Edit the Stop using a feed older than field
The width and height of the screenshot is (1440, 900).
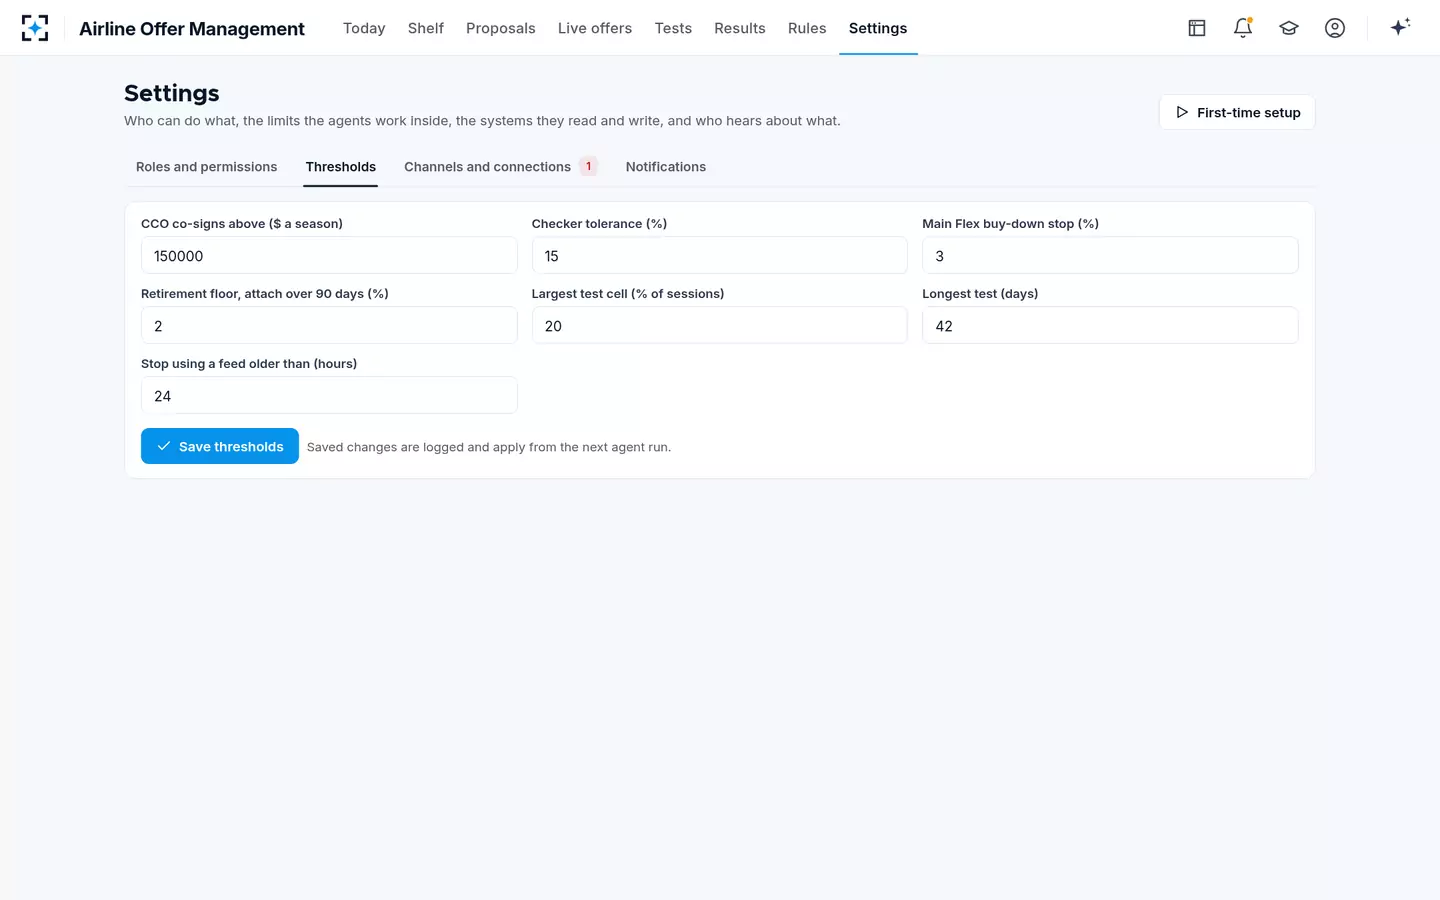tap(329, 395)
